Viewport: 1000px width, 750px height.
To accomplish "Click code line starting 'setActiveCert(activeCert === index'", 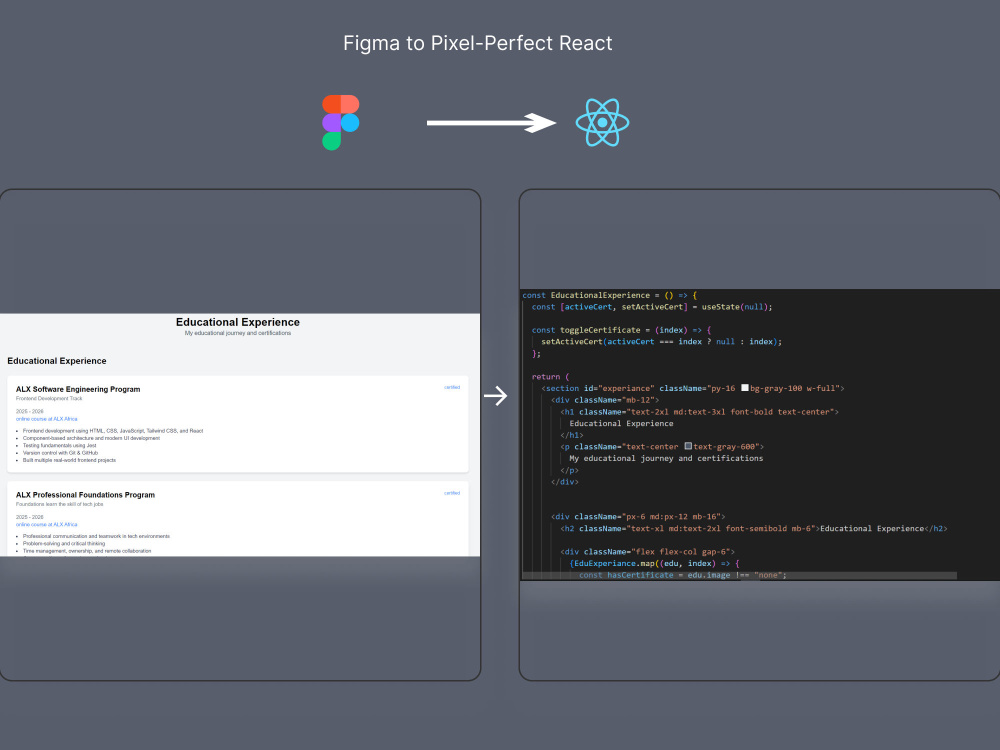I will coord(661,342).
